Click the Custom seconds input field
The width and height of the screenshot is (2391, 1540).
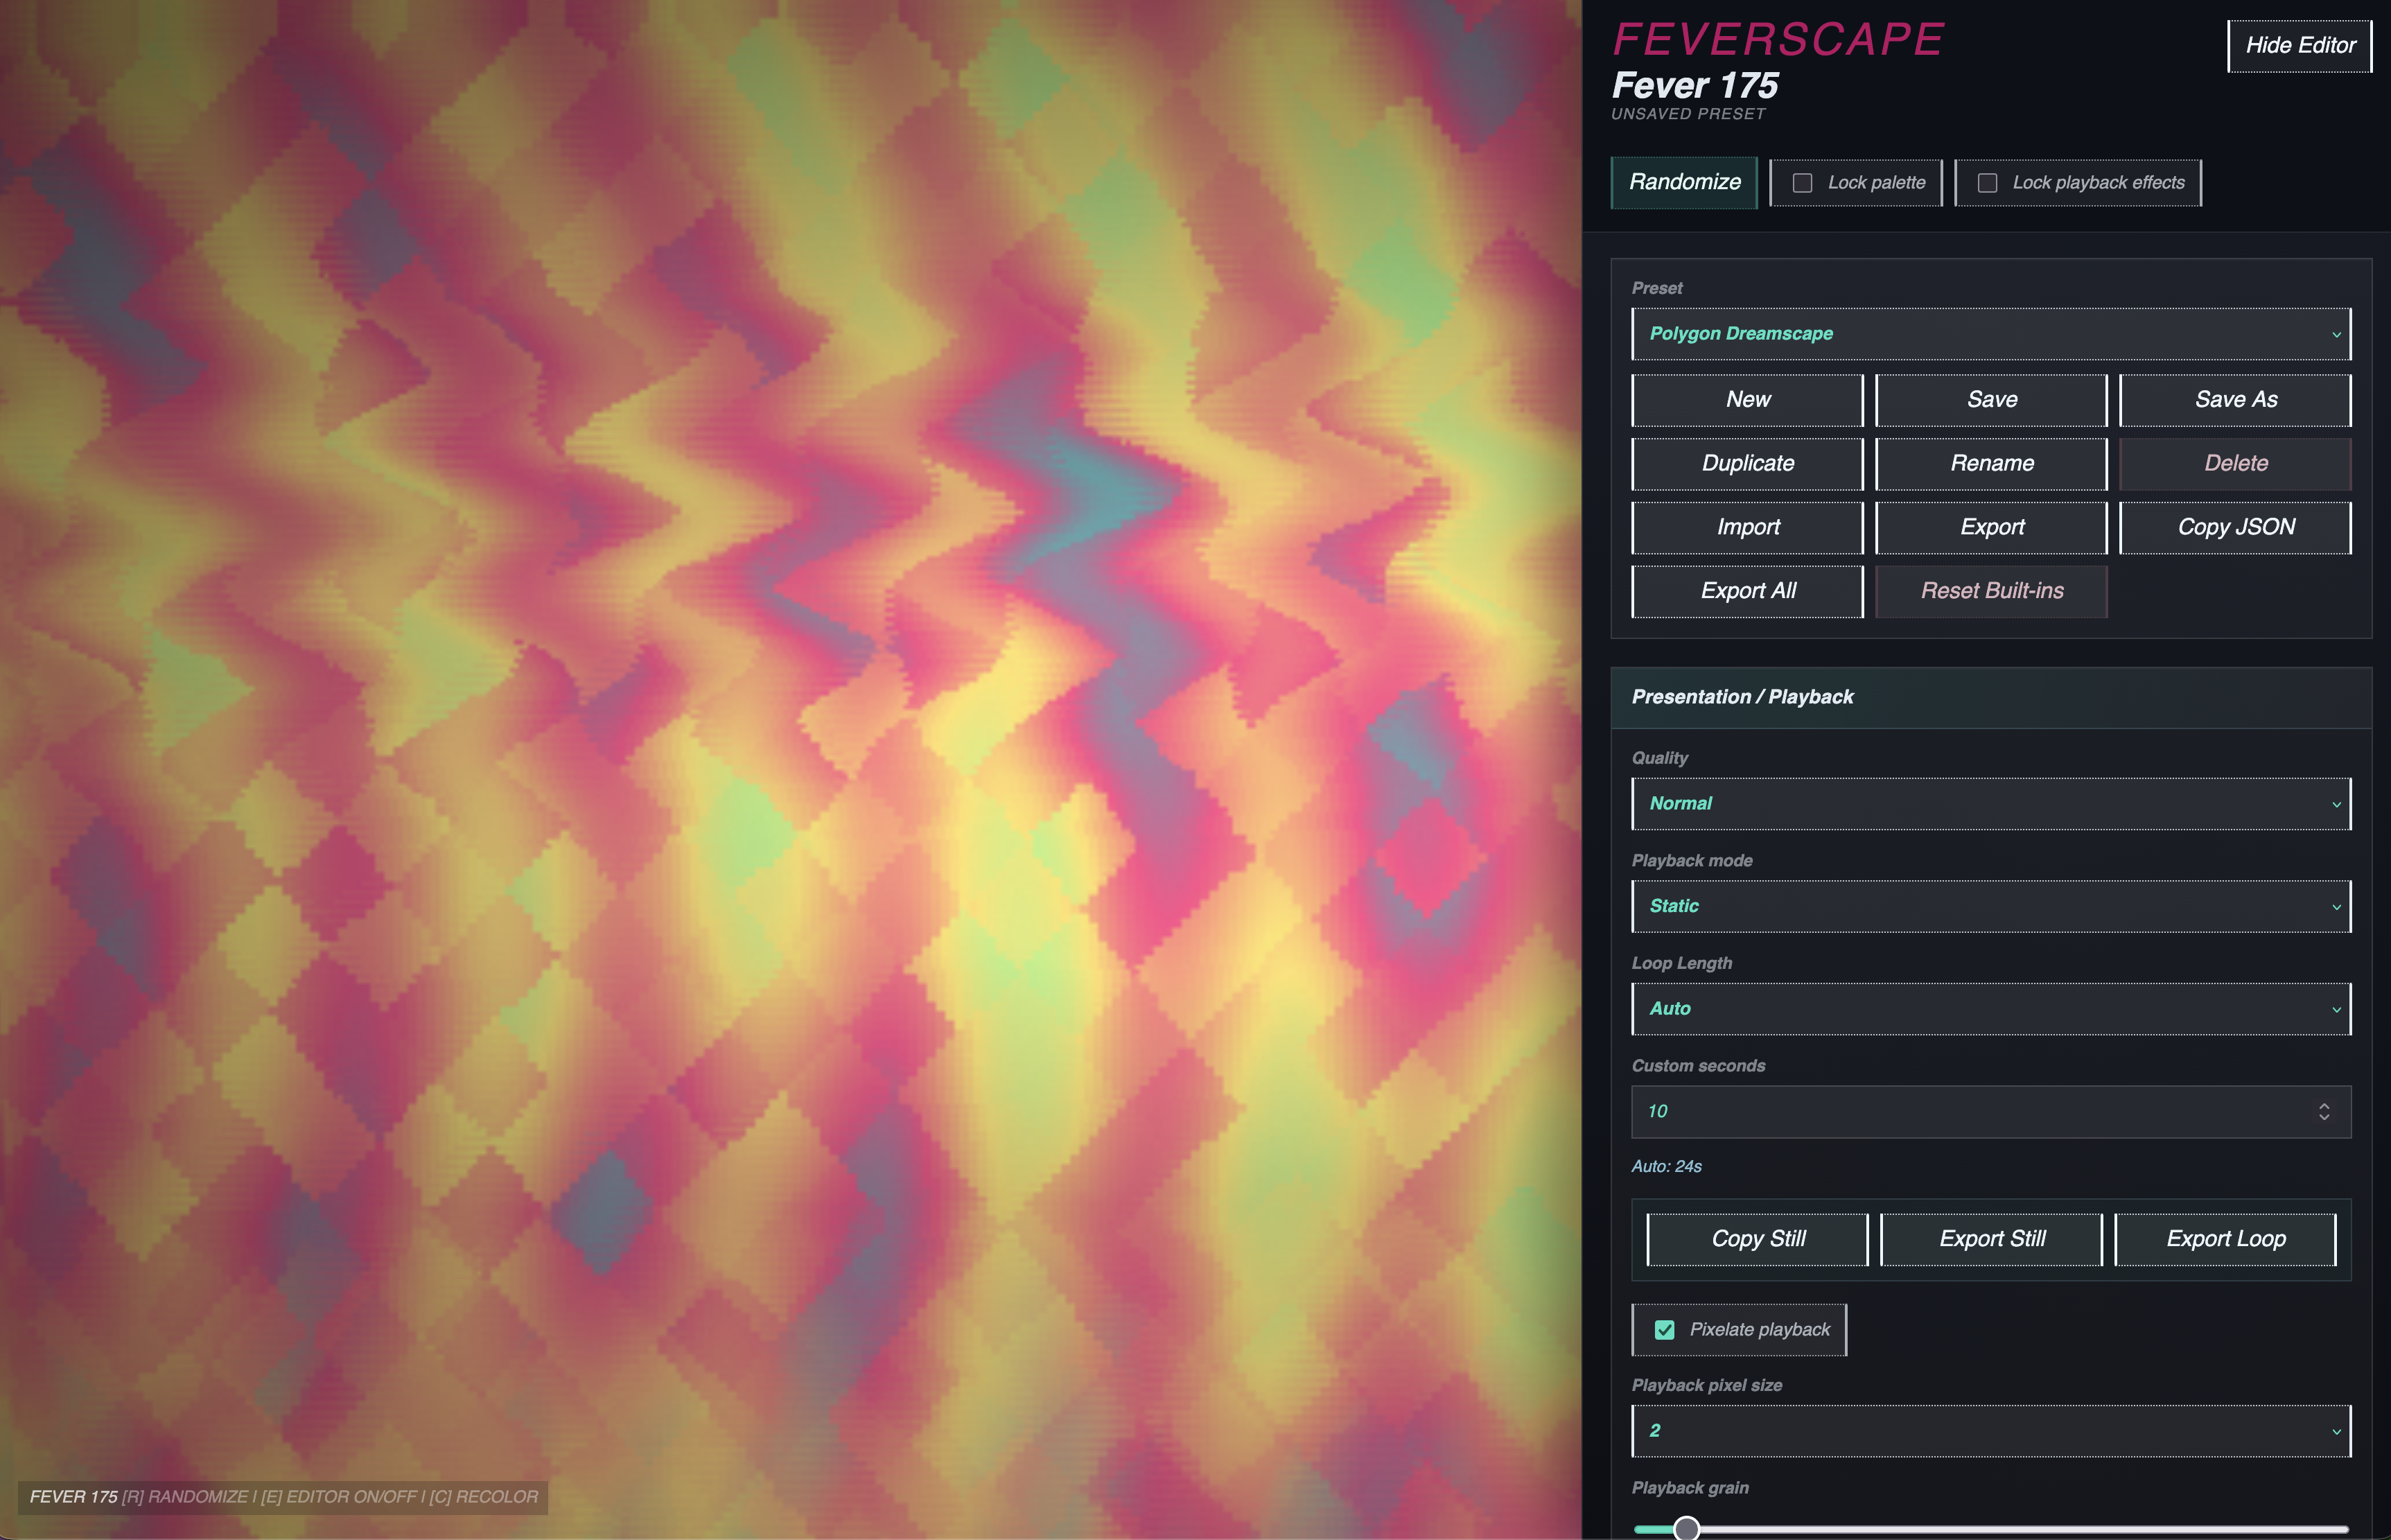1991,1112
